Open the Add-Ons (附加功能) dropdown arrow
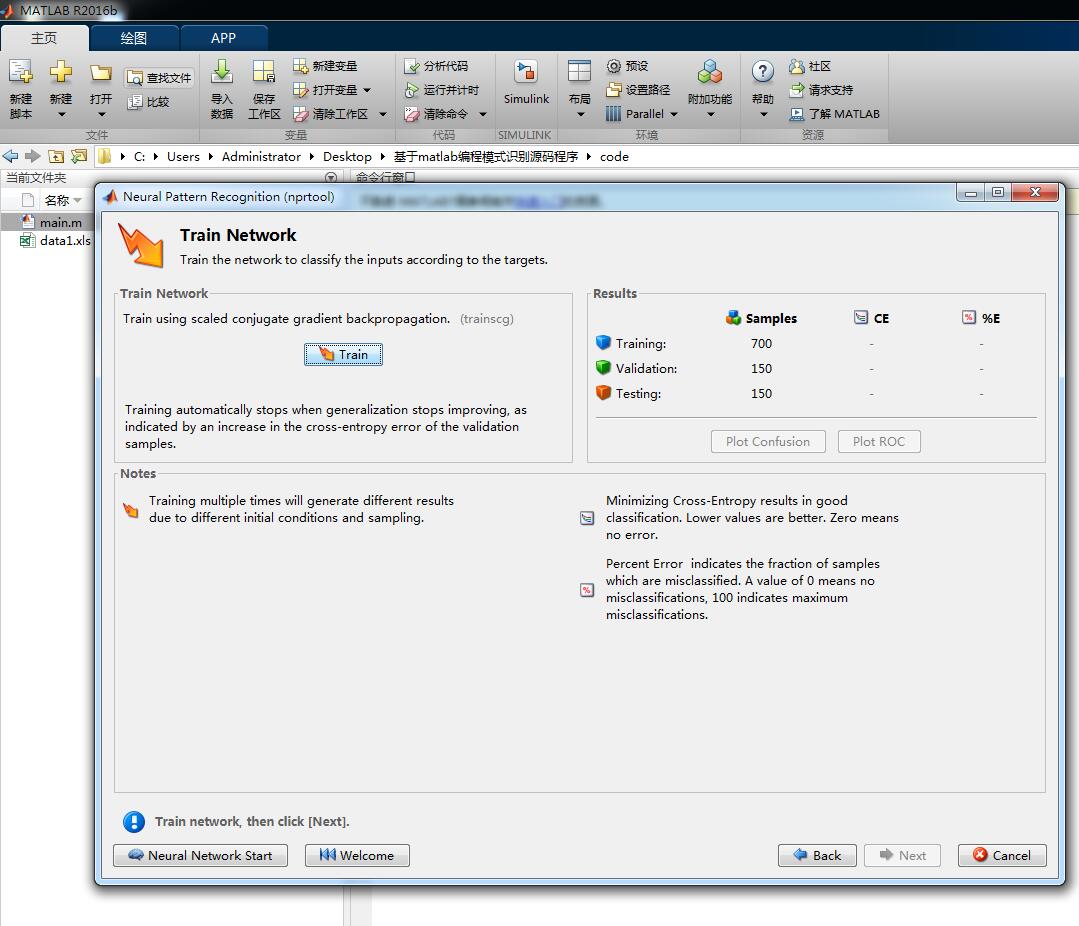The width and height of the screenshot is (1079, 926). click(x=710, y=114)
